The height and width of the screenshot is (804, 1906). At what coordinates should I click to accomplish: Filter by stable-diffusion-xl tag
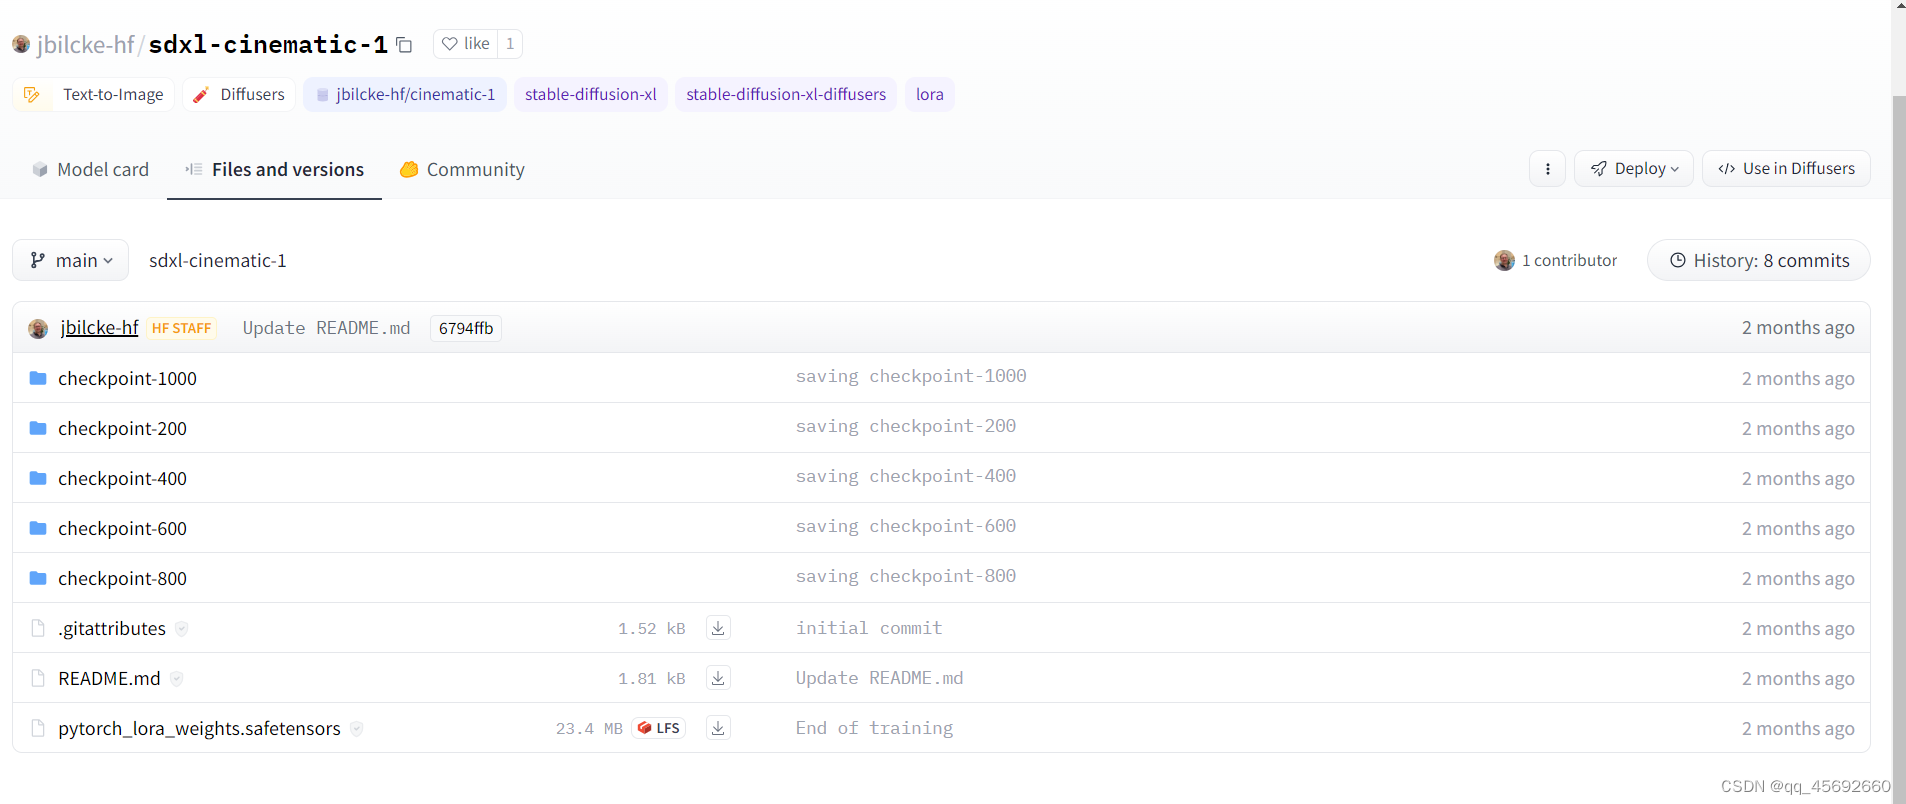coord(590,94)
